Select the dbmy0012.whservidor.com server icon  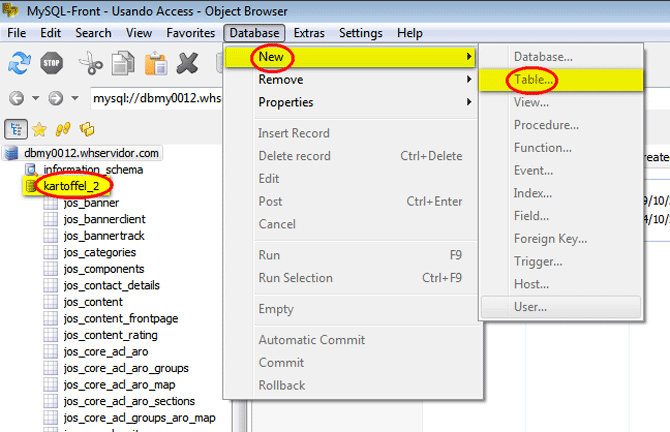tap(12, 153)
